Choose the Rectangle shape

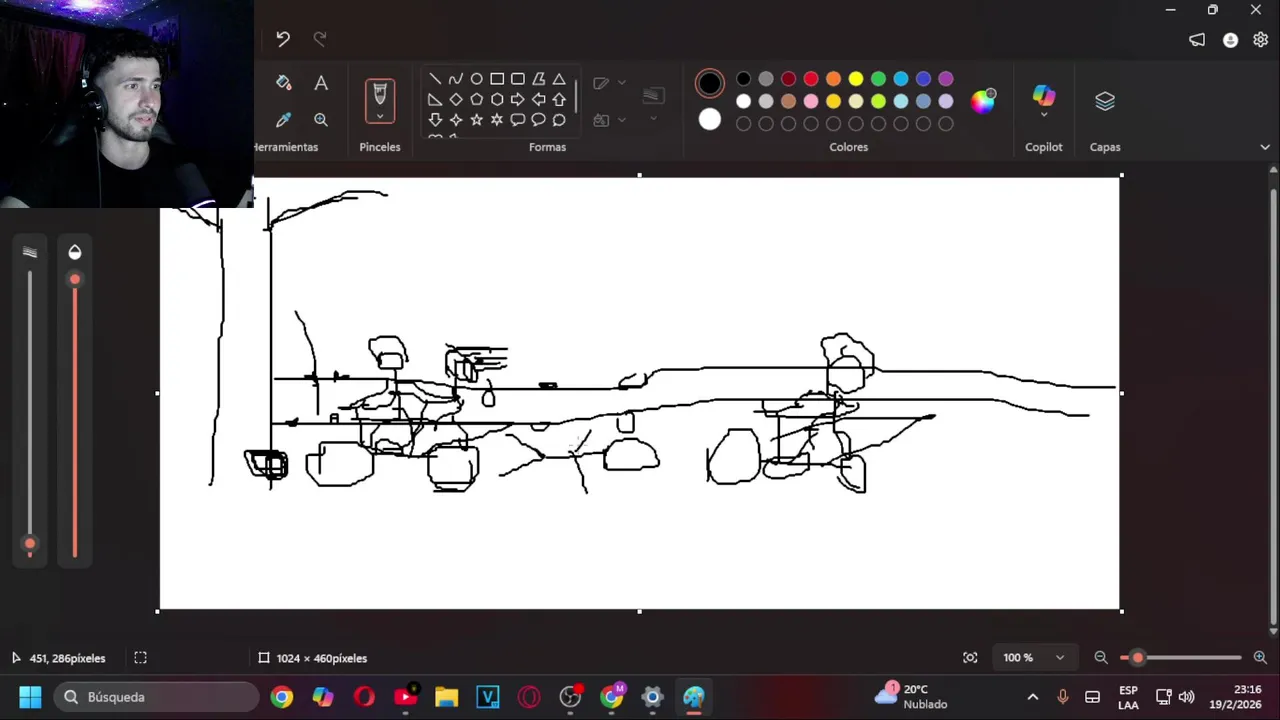click(x=497, y=79)
